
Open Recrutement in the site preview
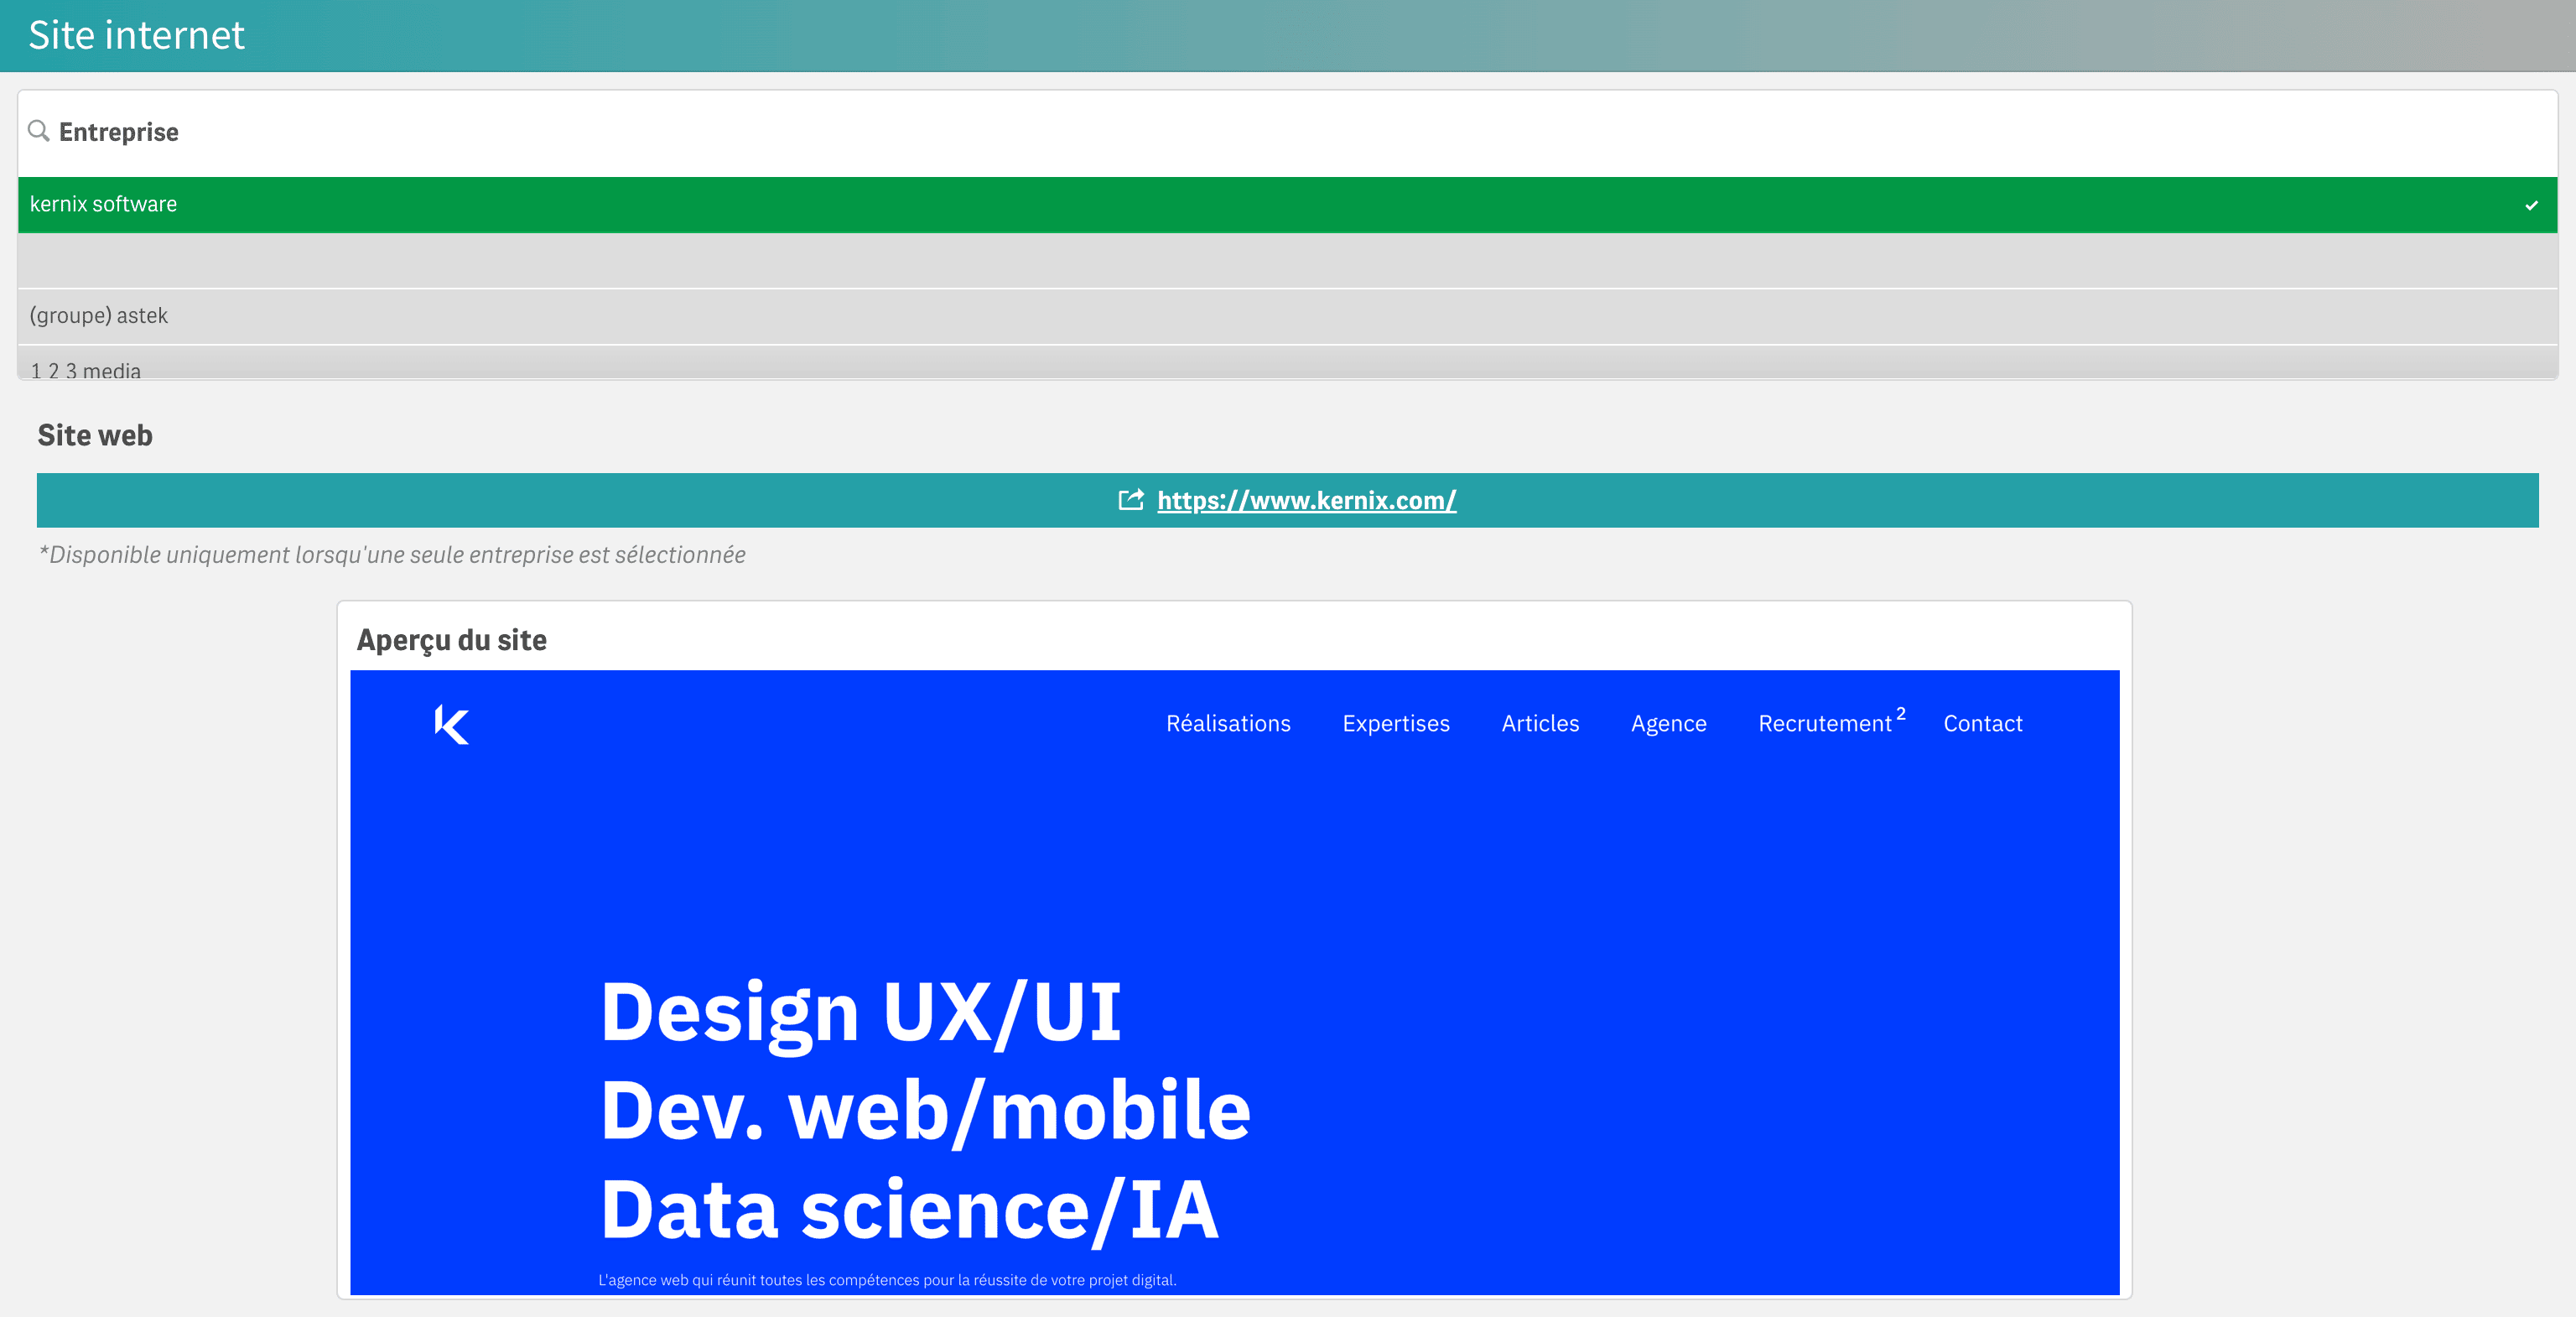[1825, 723]
